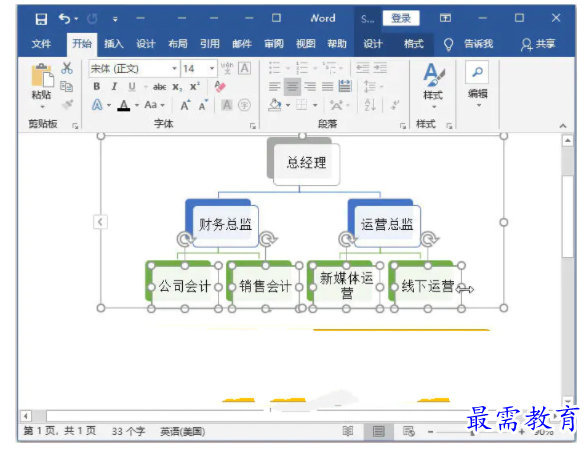
Task: Switch to the 插入 tab
Action: pos(114,44)
